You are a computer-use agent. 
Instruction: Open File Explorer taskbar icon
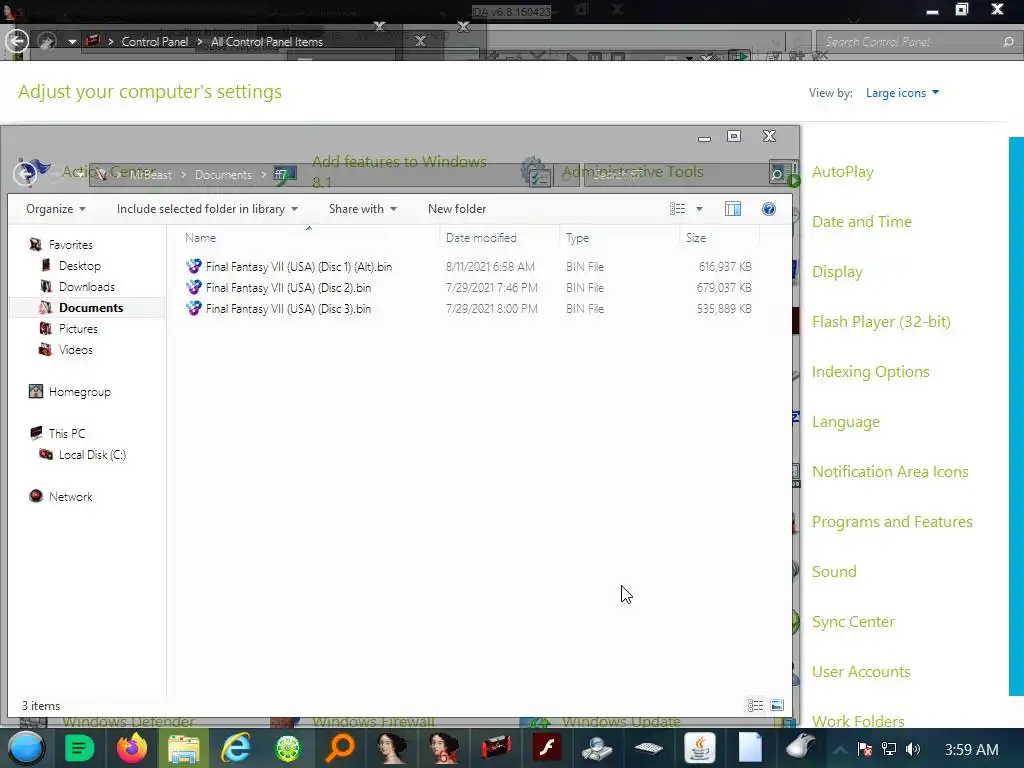click(x=184, y=748)
